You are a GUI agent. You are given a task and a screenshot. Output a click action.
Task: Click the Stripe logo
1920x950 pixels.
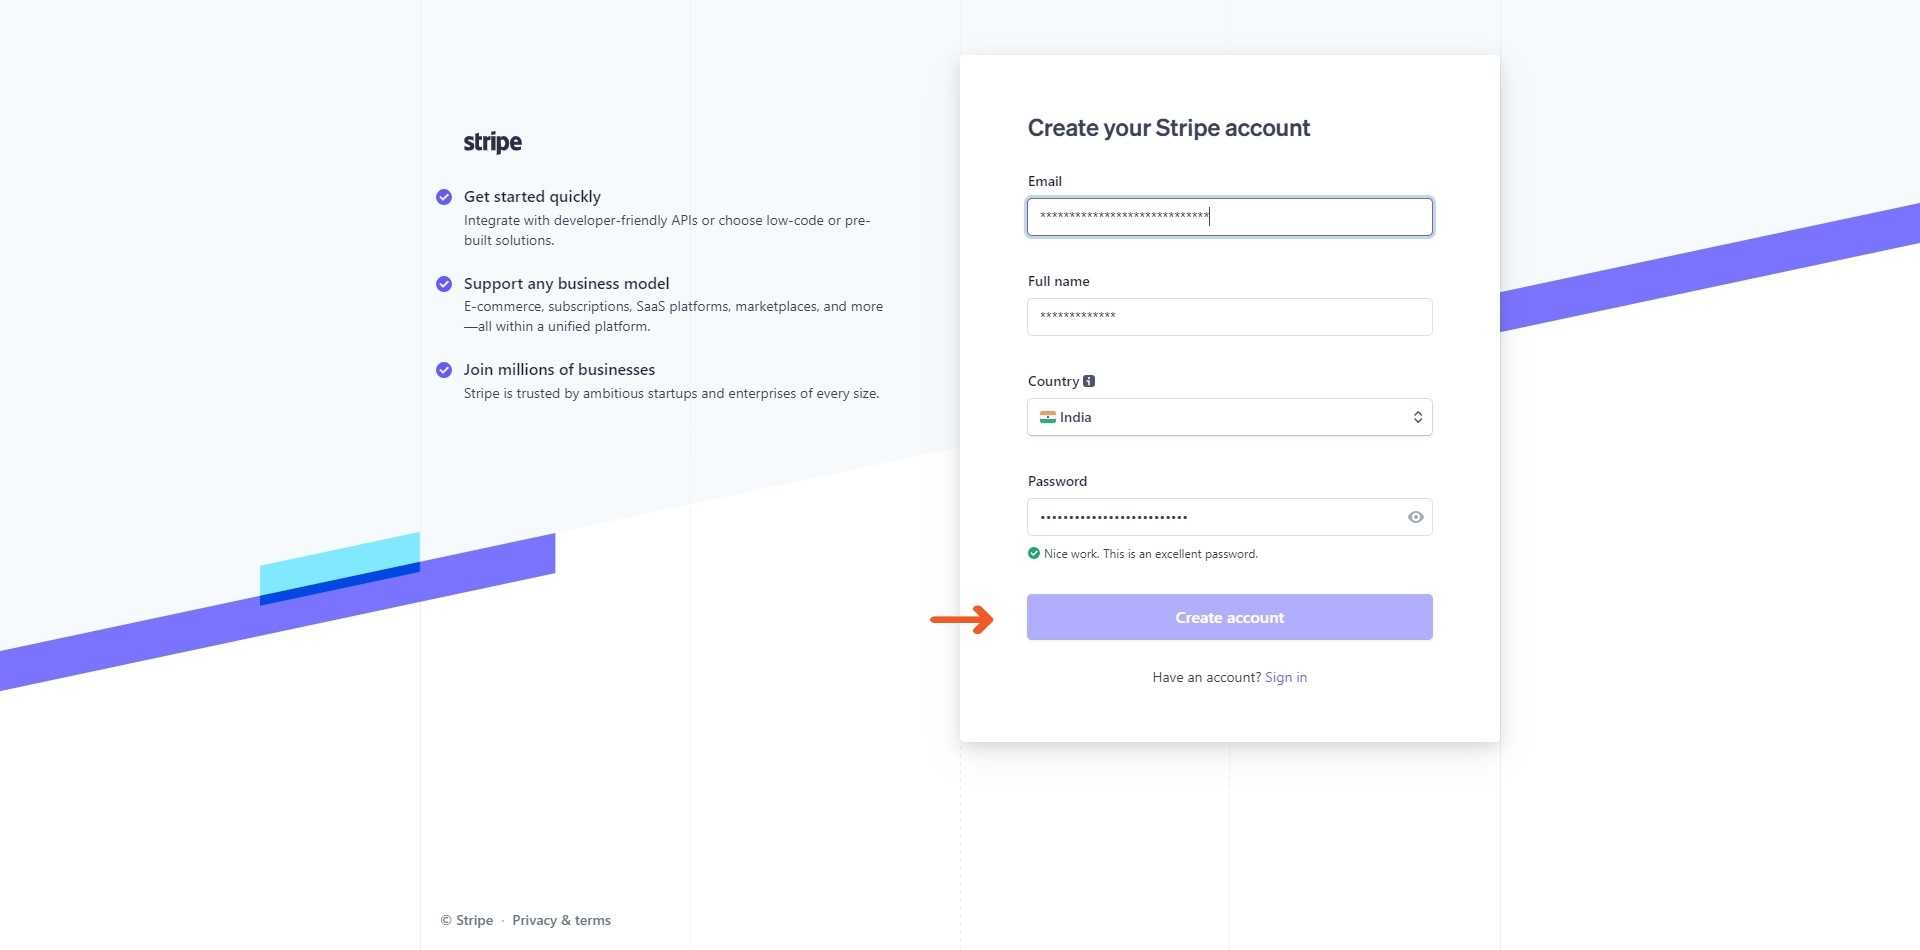pos(492,141)
